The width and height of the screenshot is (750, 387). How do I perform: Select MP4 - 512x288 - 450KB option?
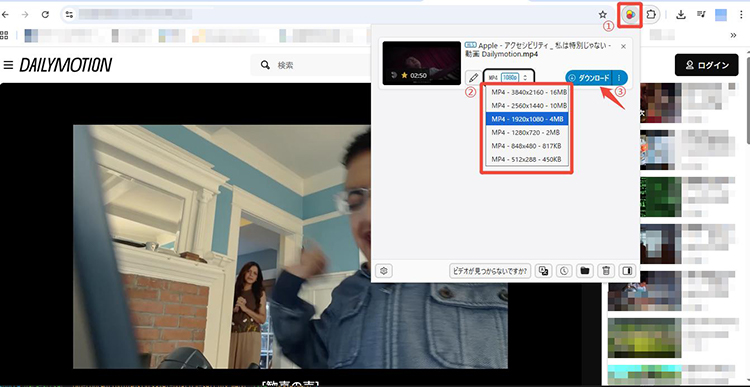coord(527,159)
